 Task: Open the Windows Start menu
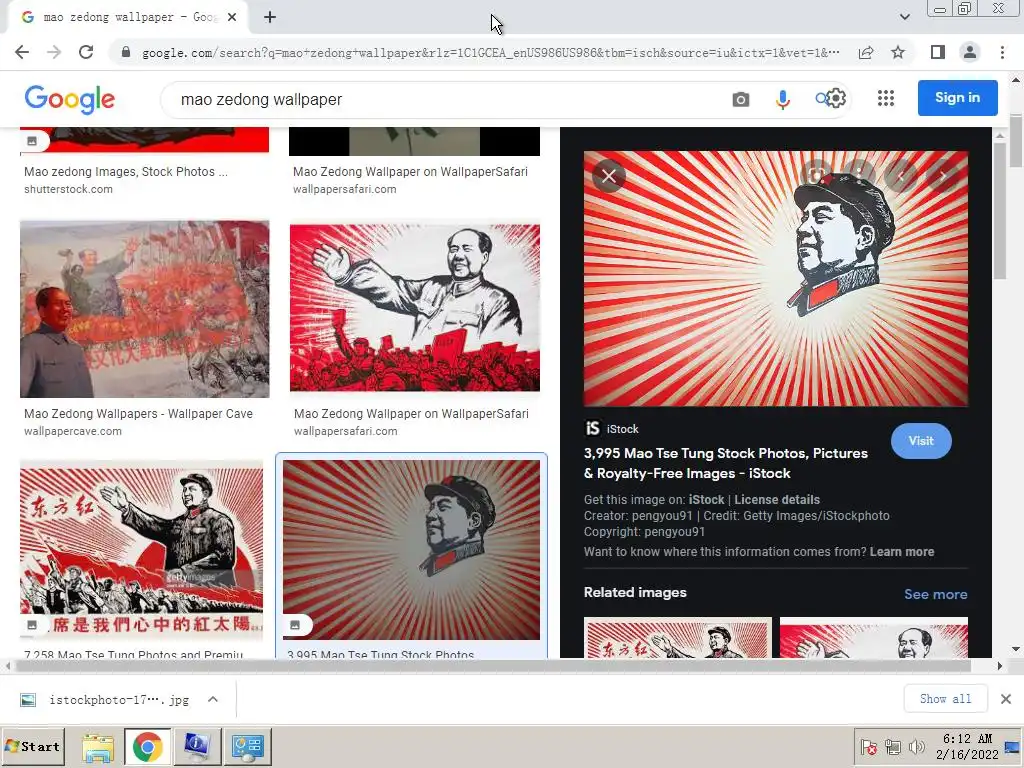(x=33, y=746)
